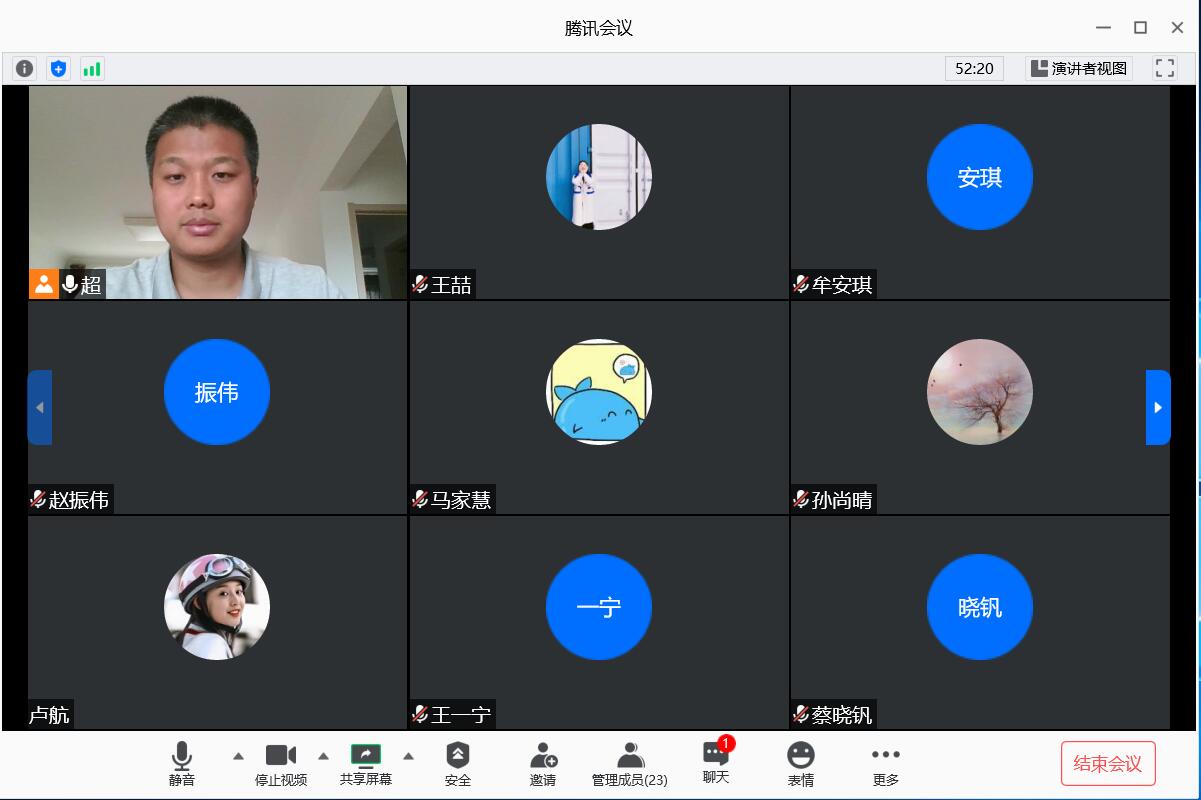Open the 表情 emoji reactions
Viewport: 1201px width, 800px height.
(801, 764)
